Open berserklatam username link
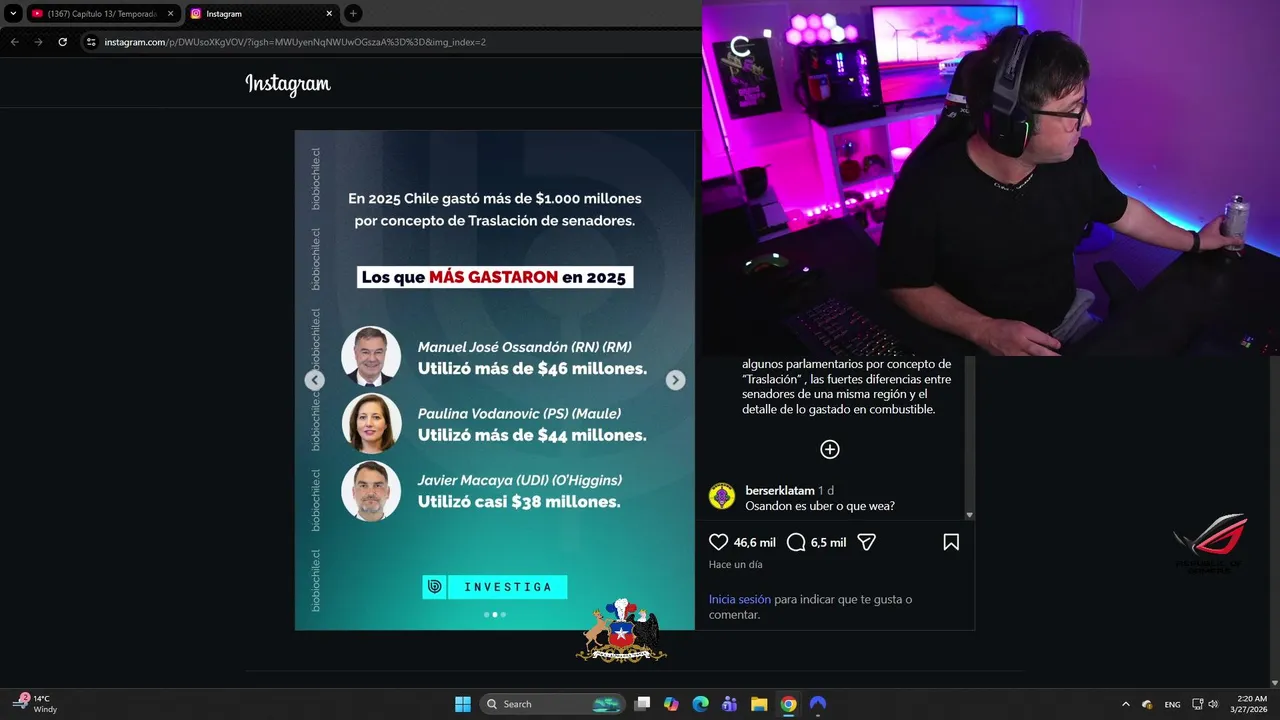 (x=780, y=491)
